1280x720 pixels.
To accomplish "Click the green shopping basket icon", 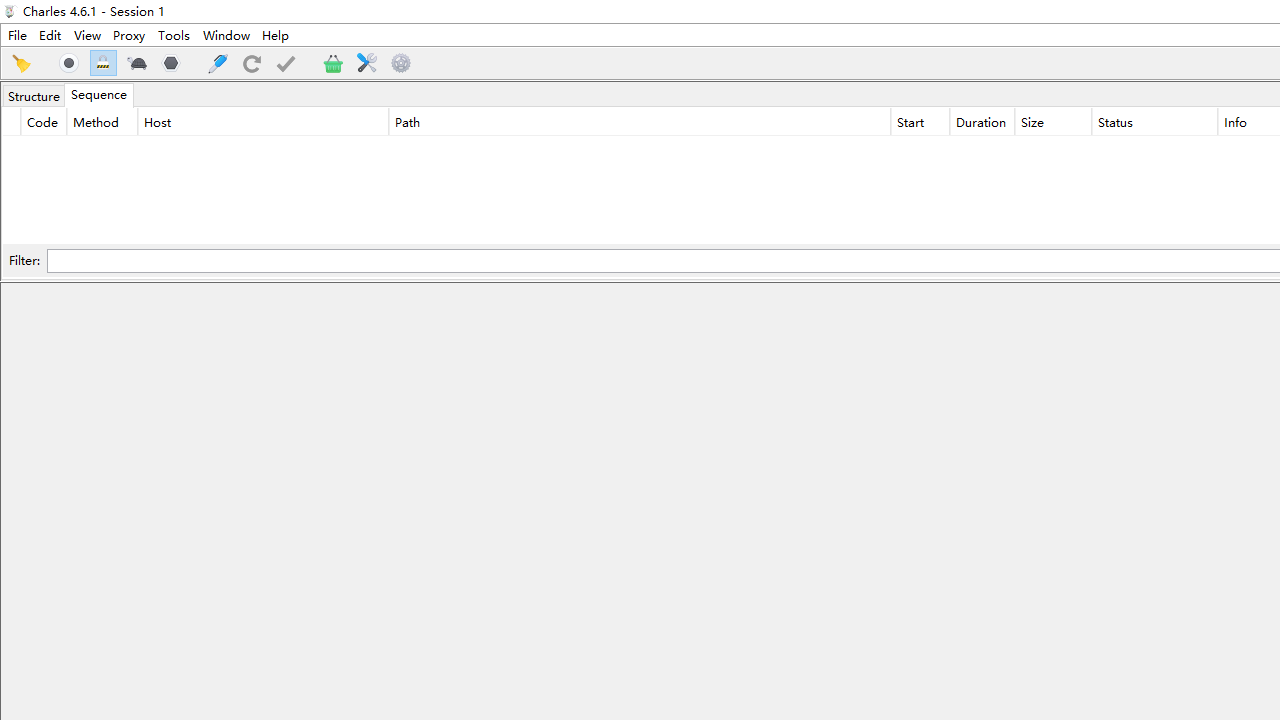I will pos(333,64).
